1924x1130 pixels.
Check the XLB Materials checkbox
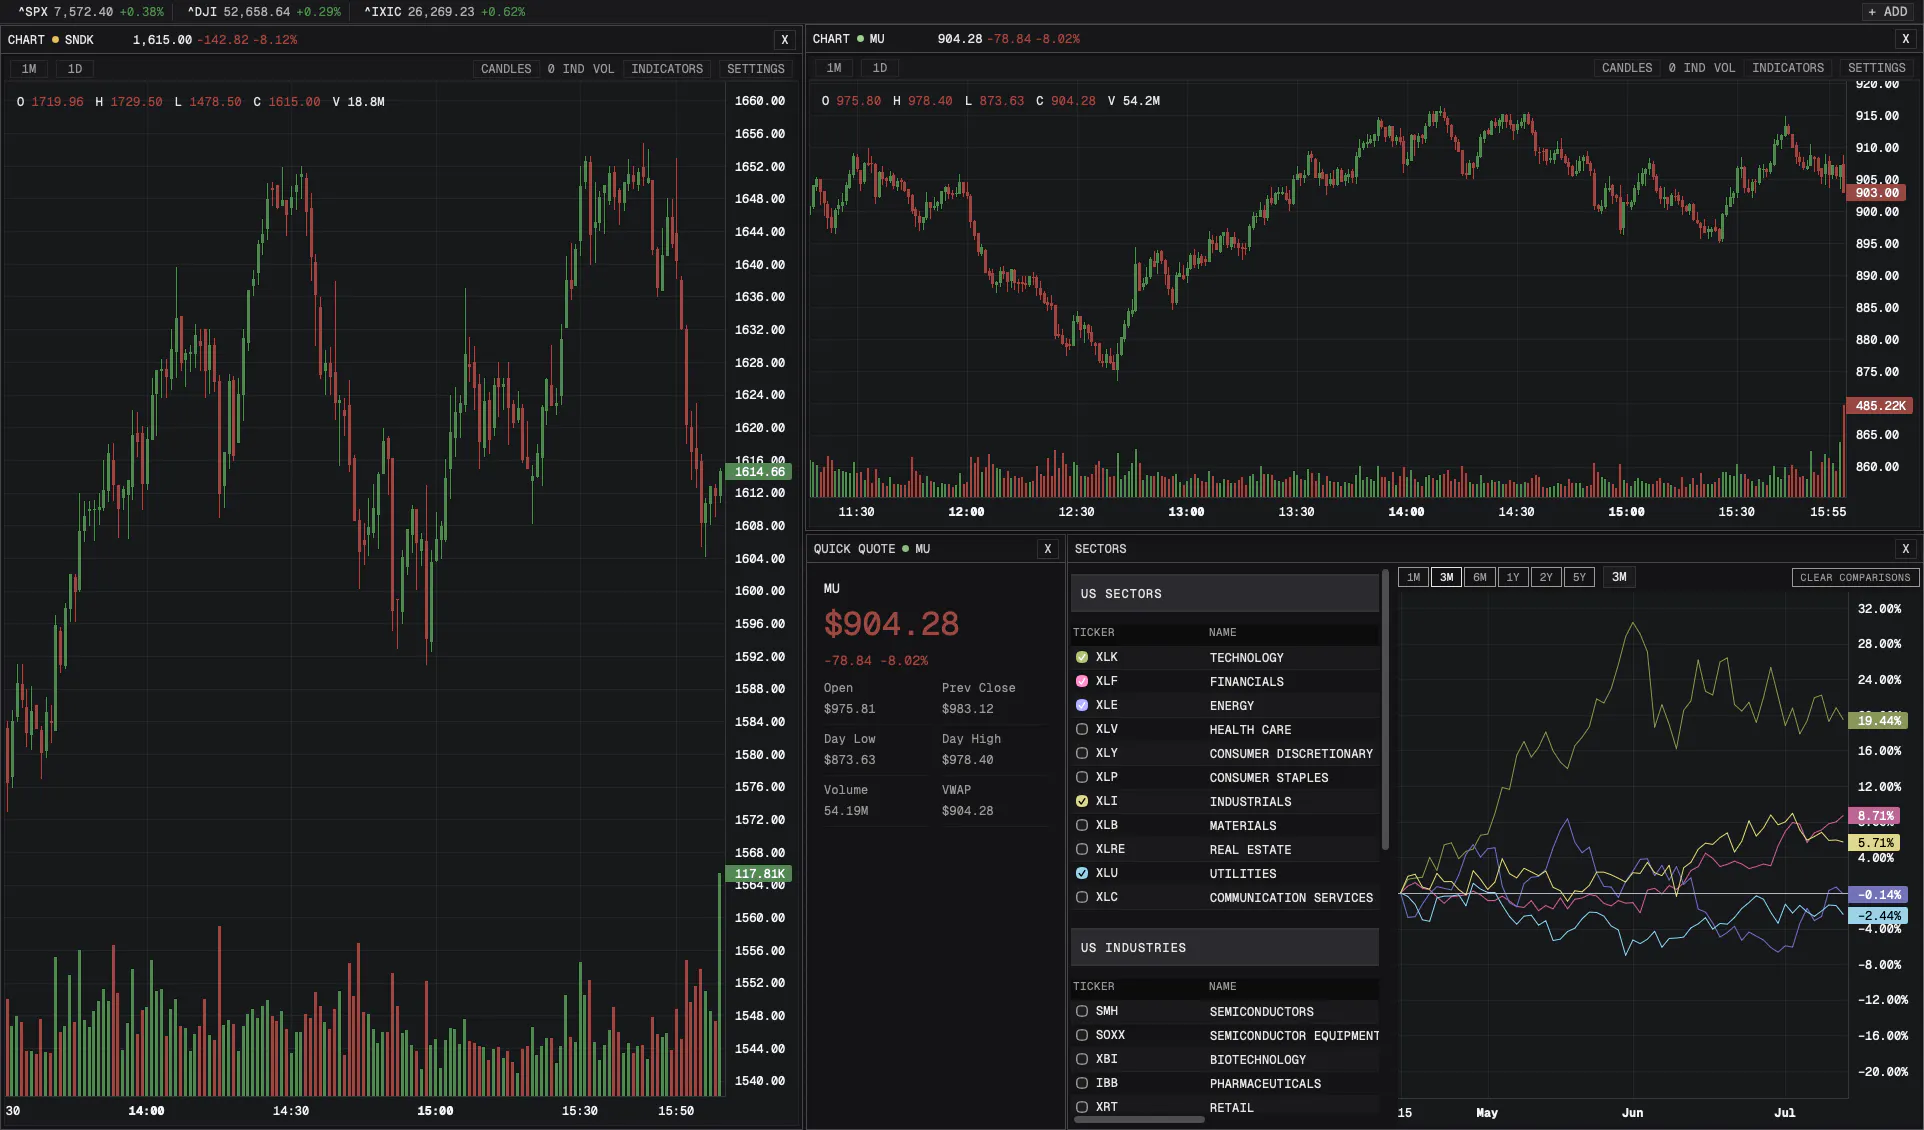point(1082,825)
